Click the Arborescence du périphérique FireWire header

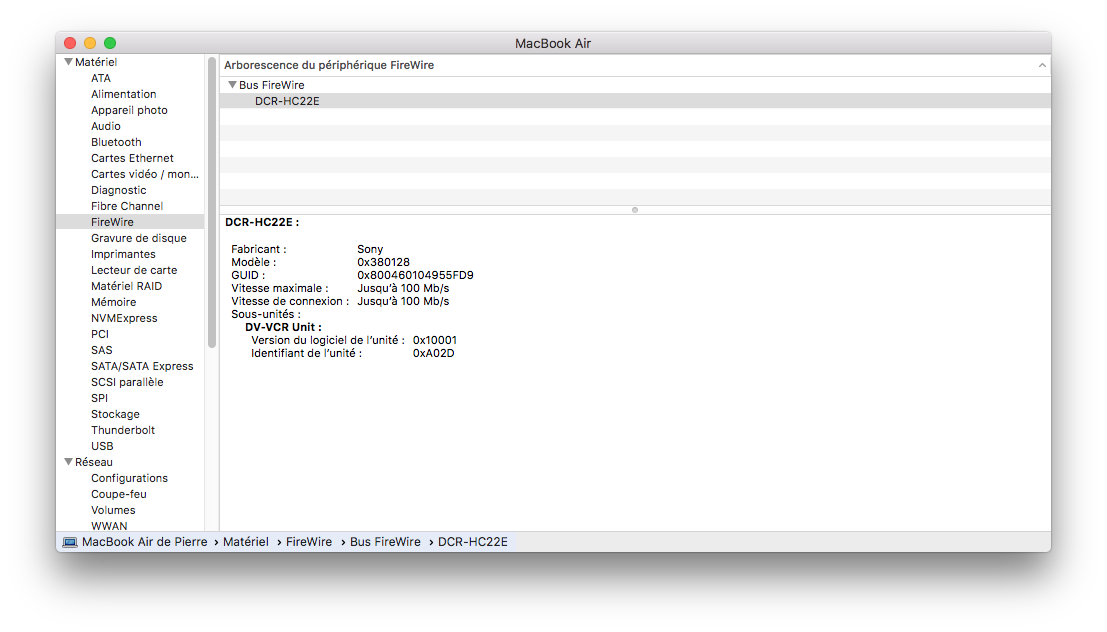click(x=329, y=65)
